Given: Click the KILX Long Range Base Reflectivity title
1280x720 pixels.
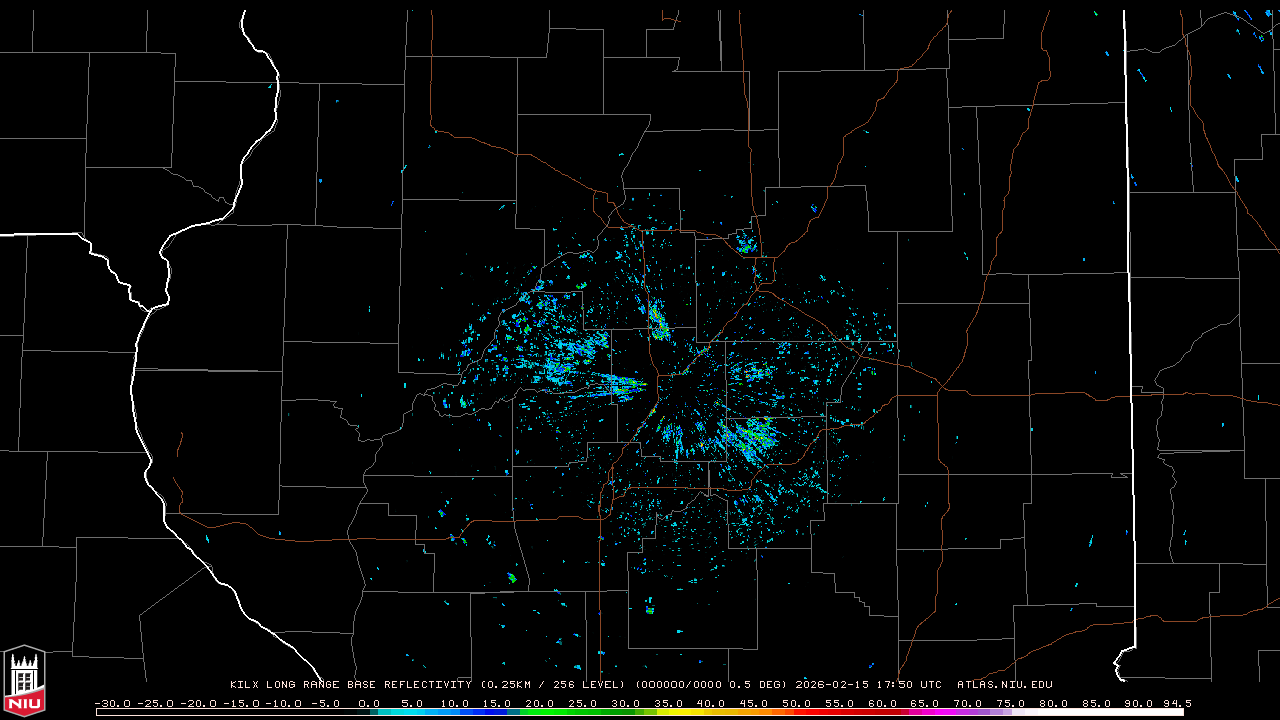Looking at the screenshot, I should tap(350, 685).
